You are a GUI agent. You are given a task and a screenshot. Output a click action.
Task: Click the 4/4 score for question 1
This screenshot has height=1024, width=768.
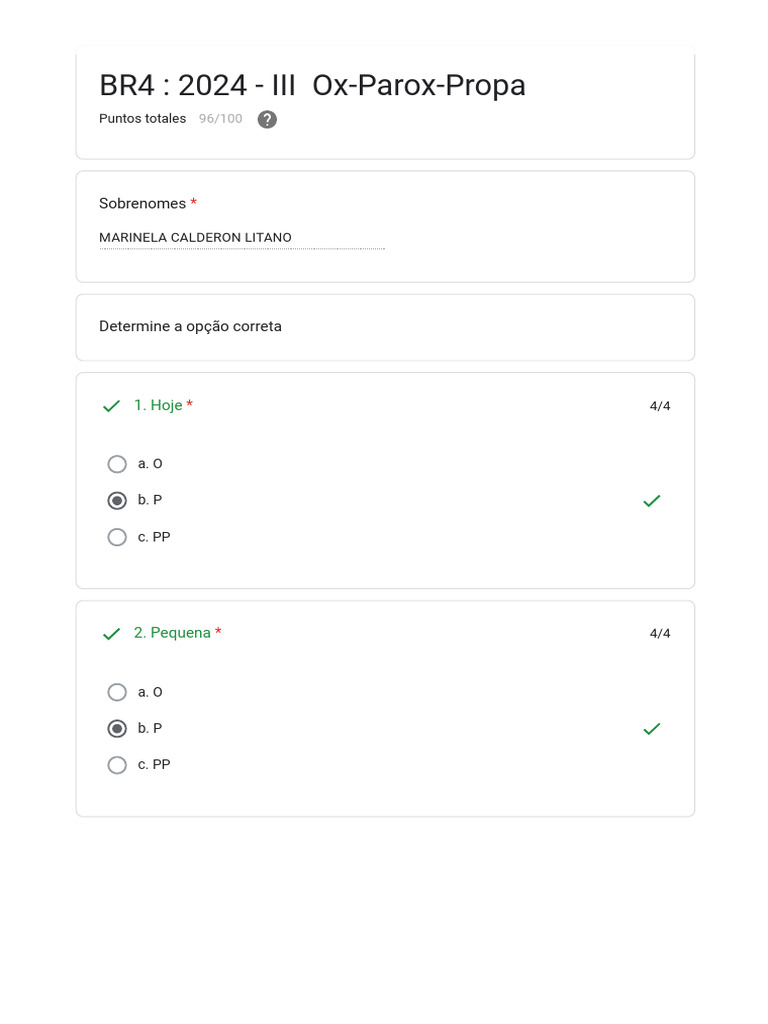point(660,406)
